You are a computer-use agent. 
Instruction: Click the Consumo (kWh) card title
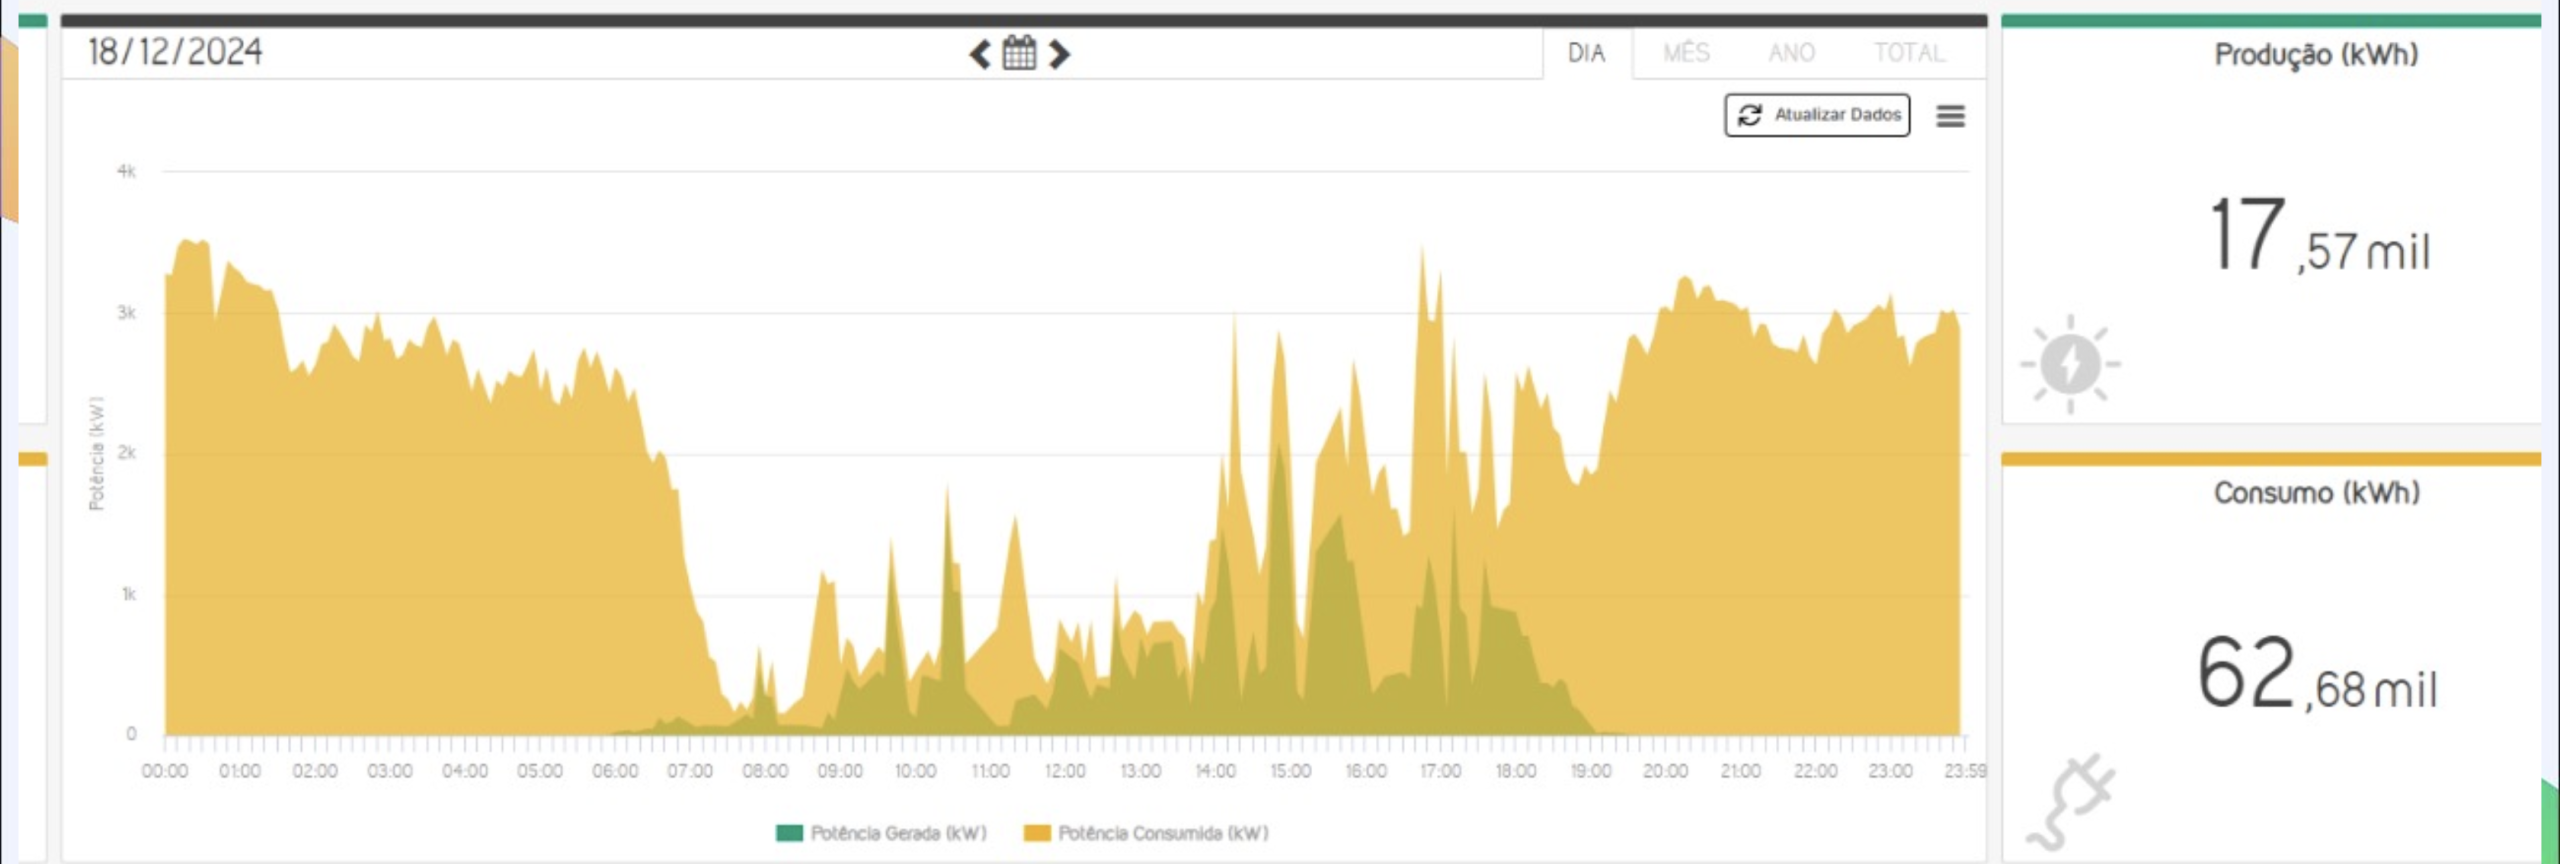pos(2316,493)
